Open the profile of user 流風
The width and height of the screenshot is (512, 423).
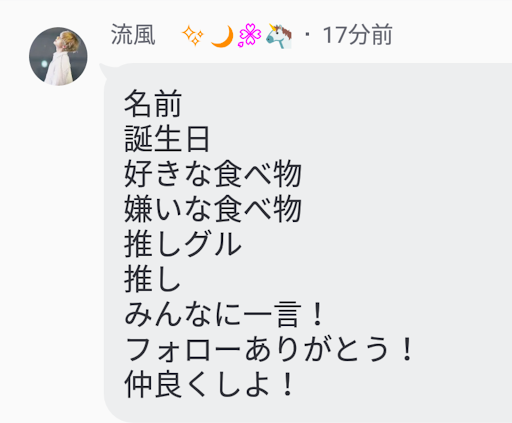pyautogui.click(x=133, y=35)
